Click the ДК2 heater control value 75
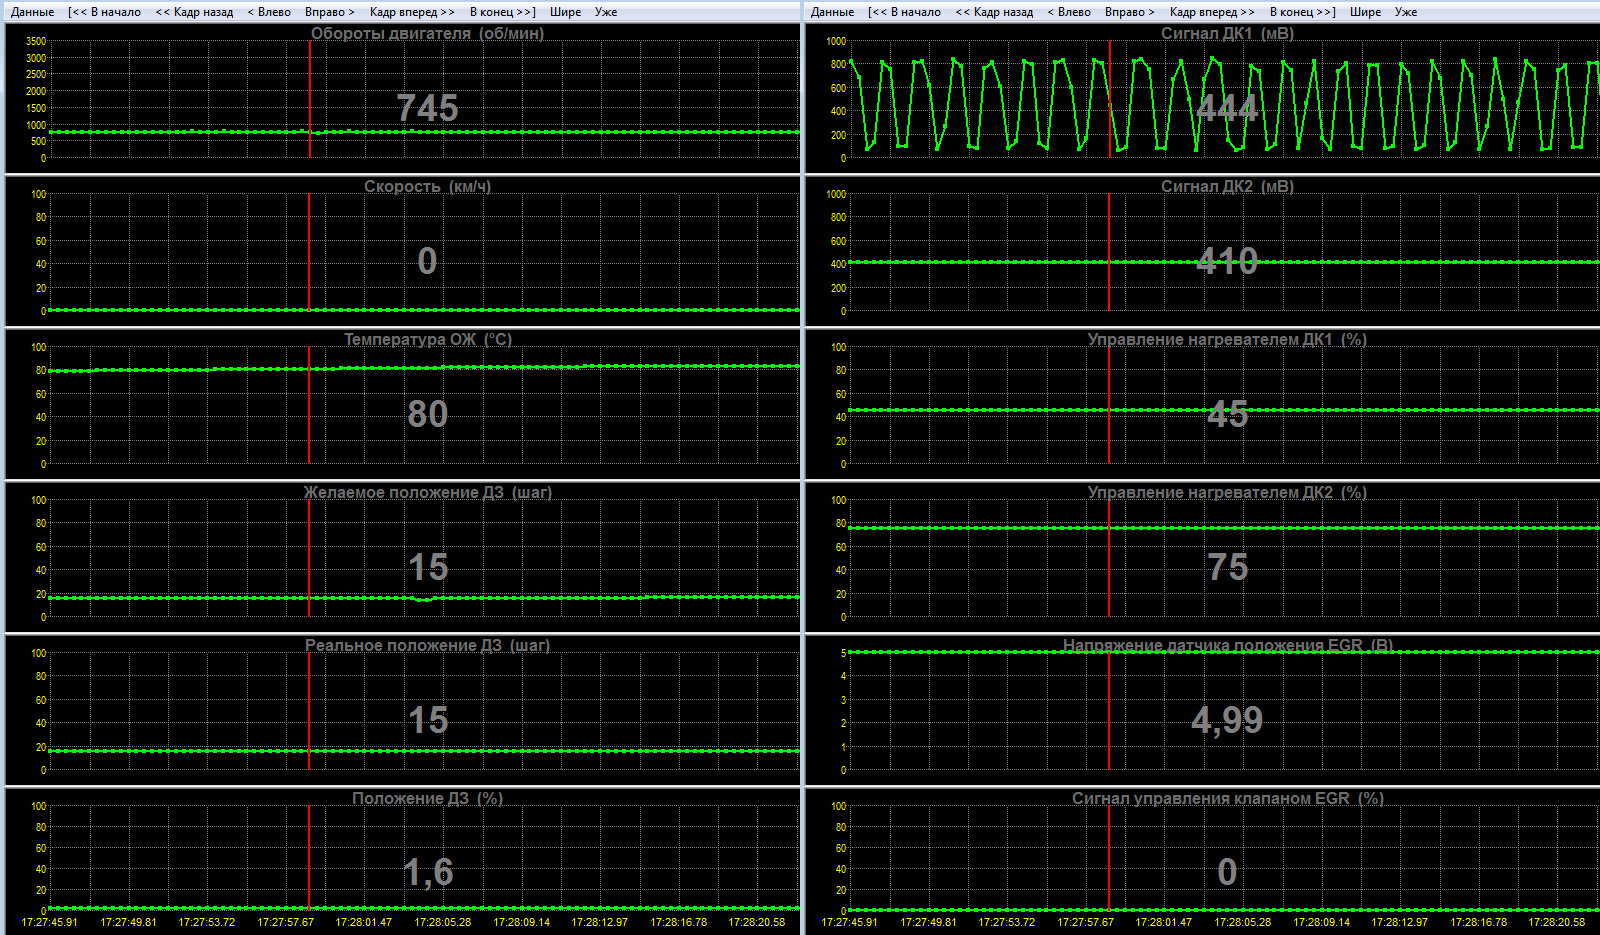Image resolution: width=1600 pixels, height=935 pixels. [1227, 567]
